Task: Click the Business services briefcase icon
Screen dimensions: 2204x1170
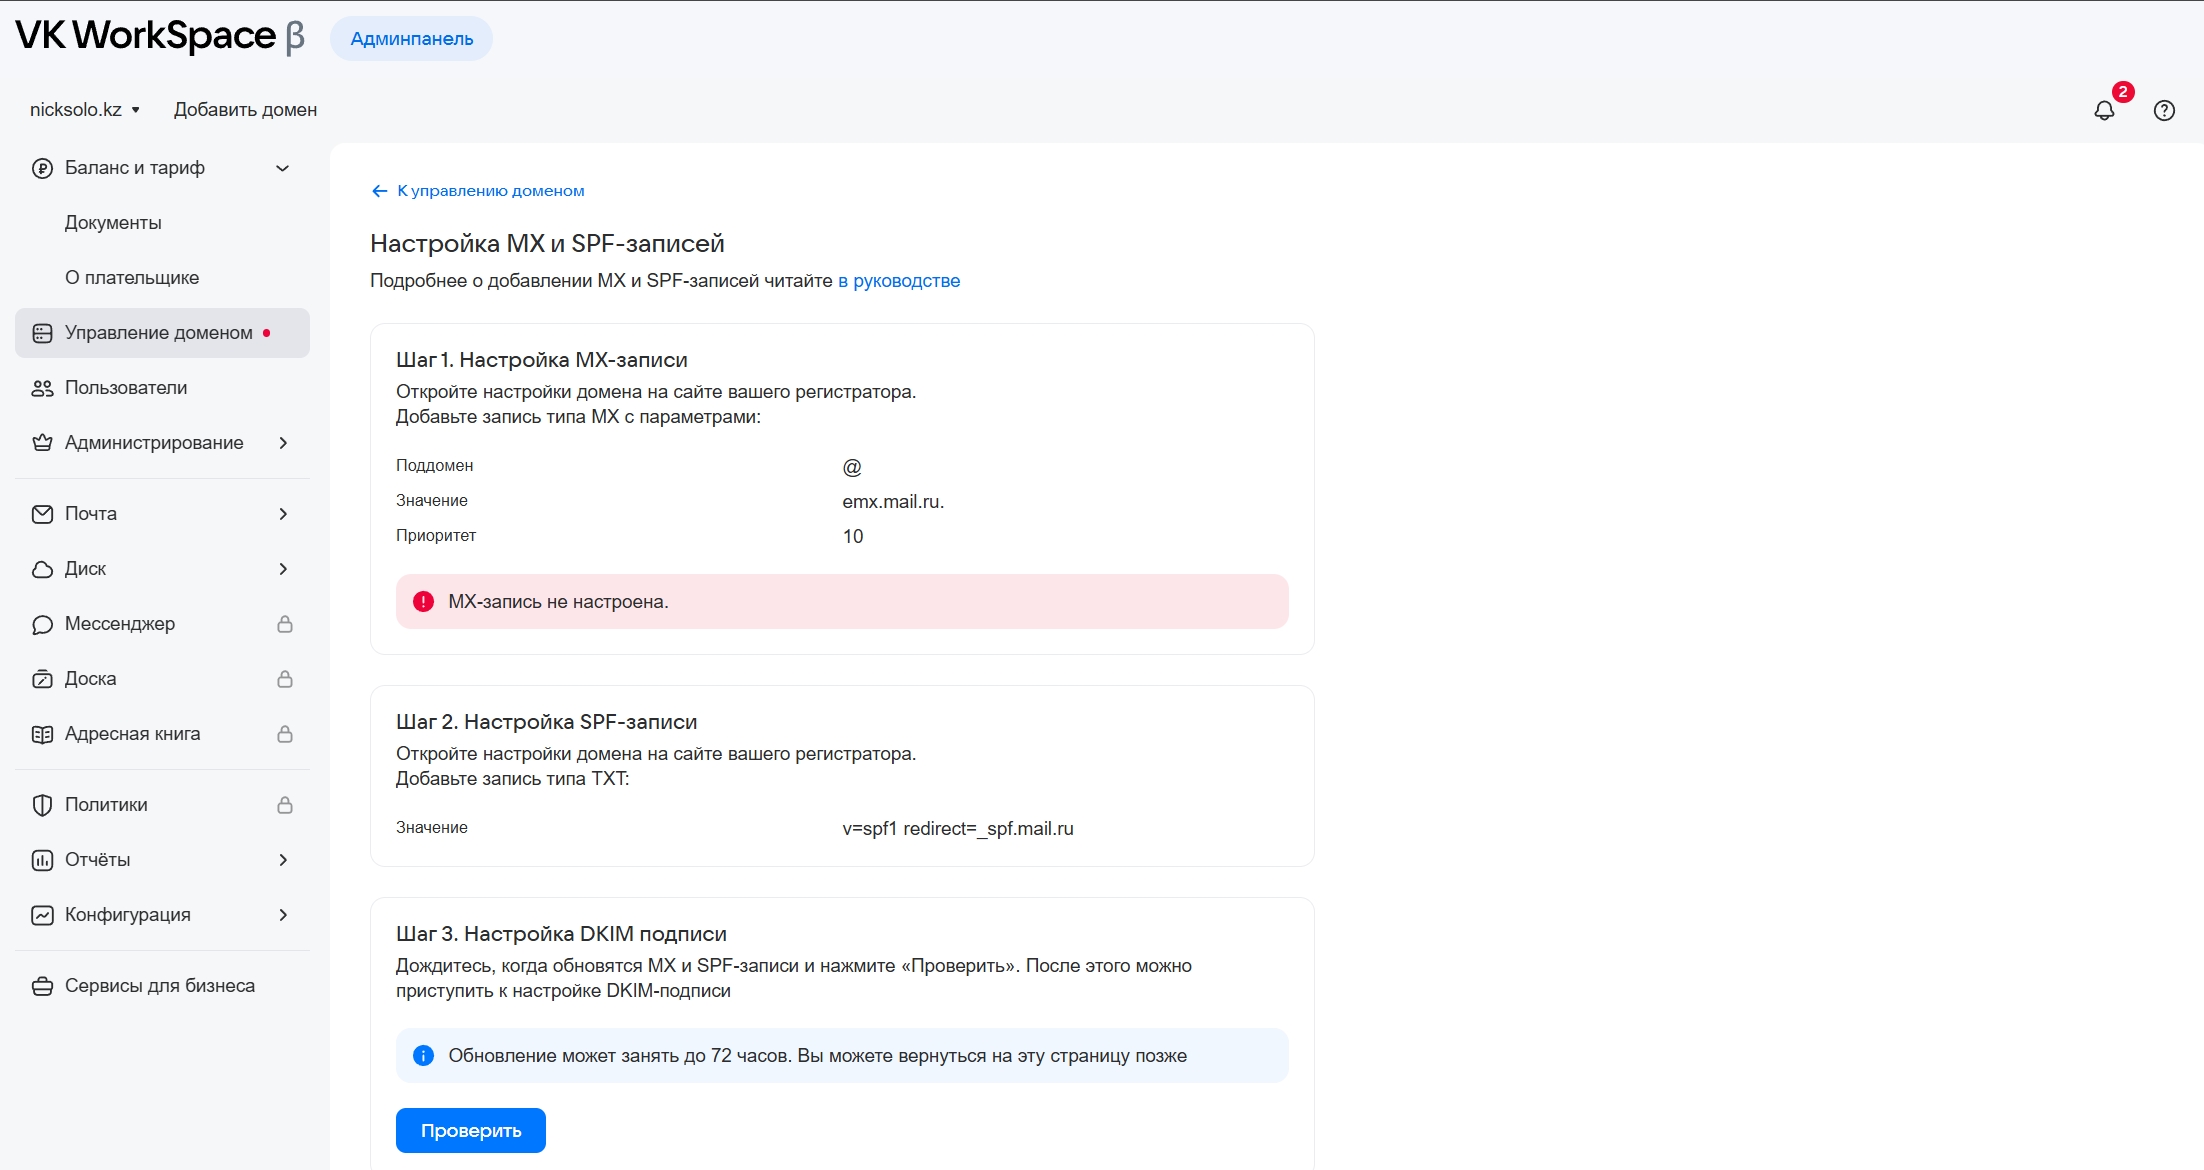Action: [x=42, y=986]
